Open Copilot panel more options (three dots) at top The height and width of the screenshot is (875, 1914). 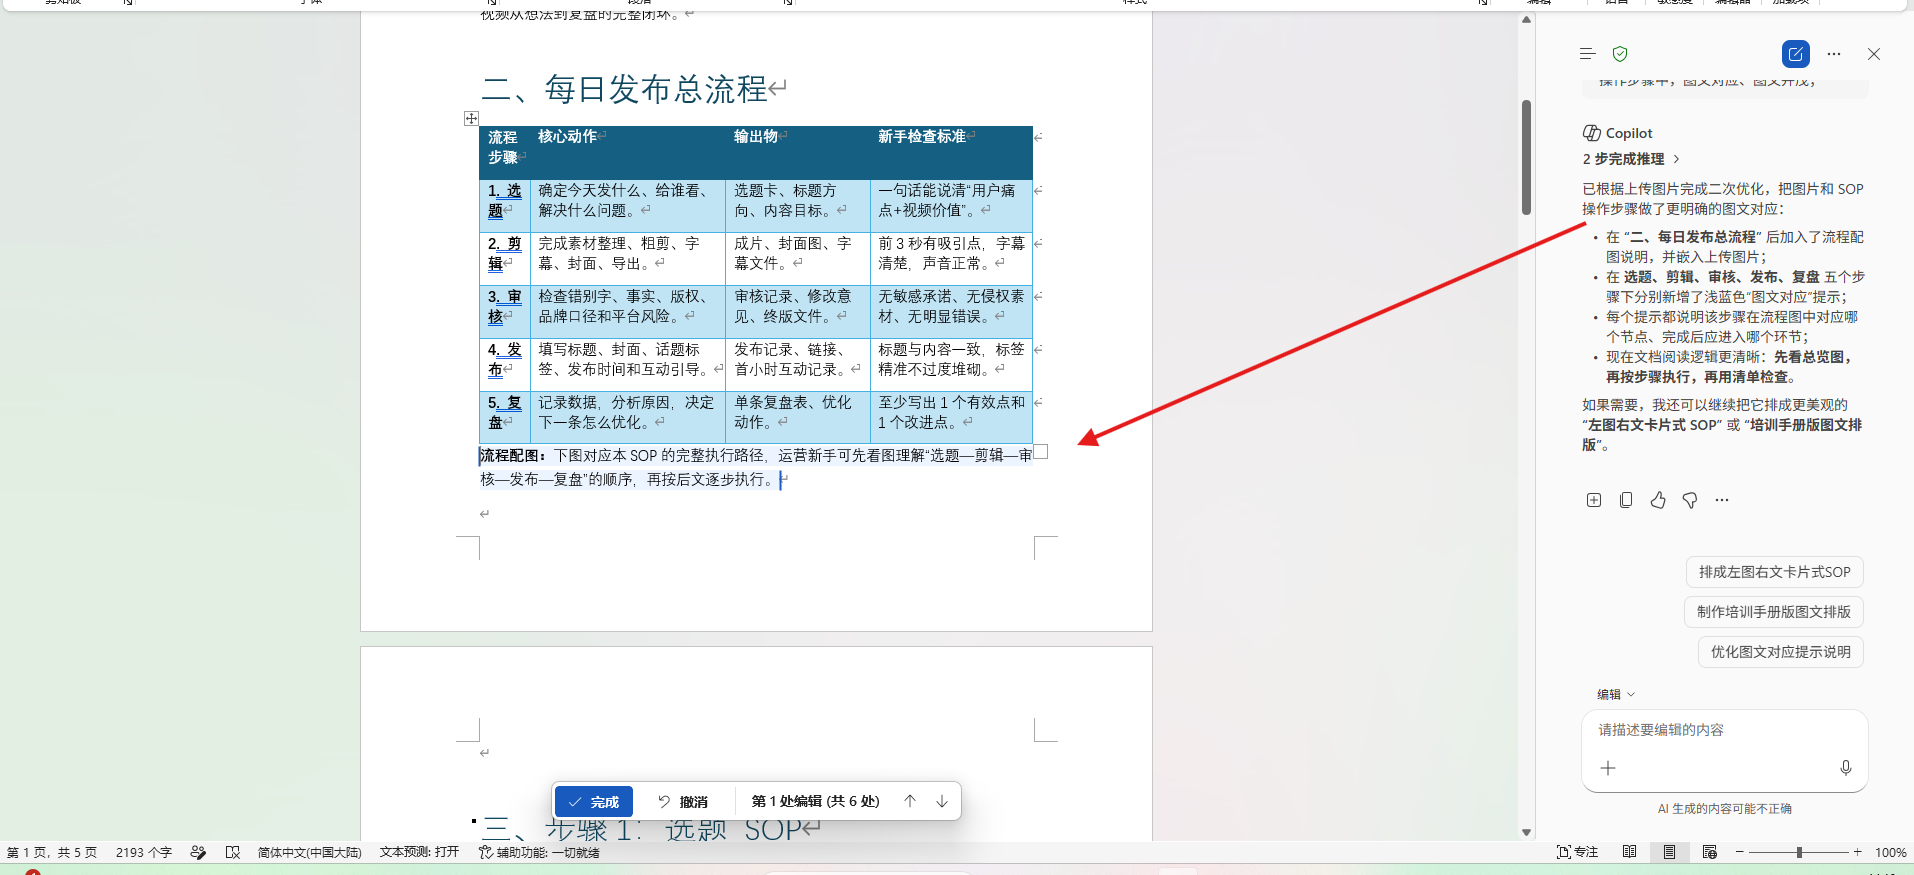(x=1834, y=54)
